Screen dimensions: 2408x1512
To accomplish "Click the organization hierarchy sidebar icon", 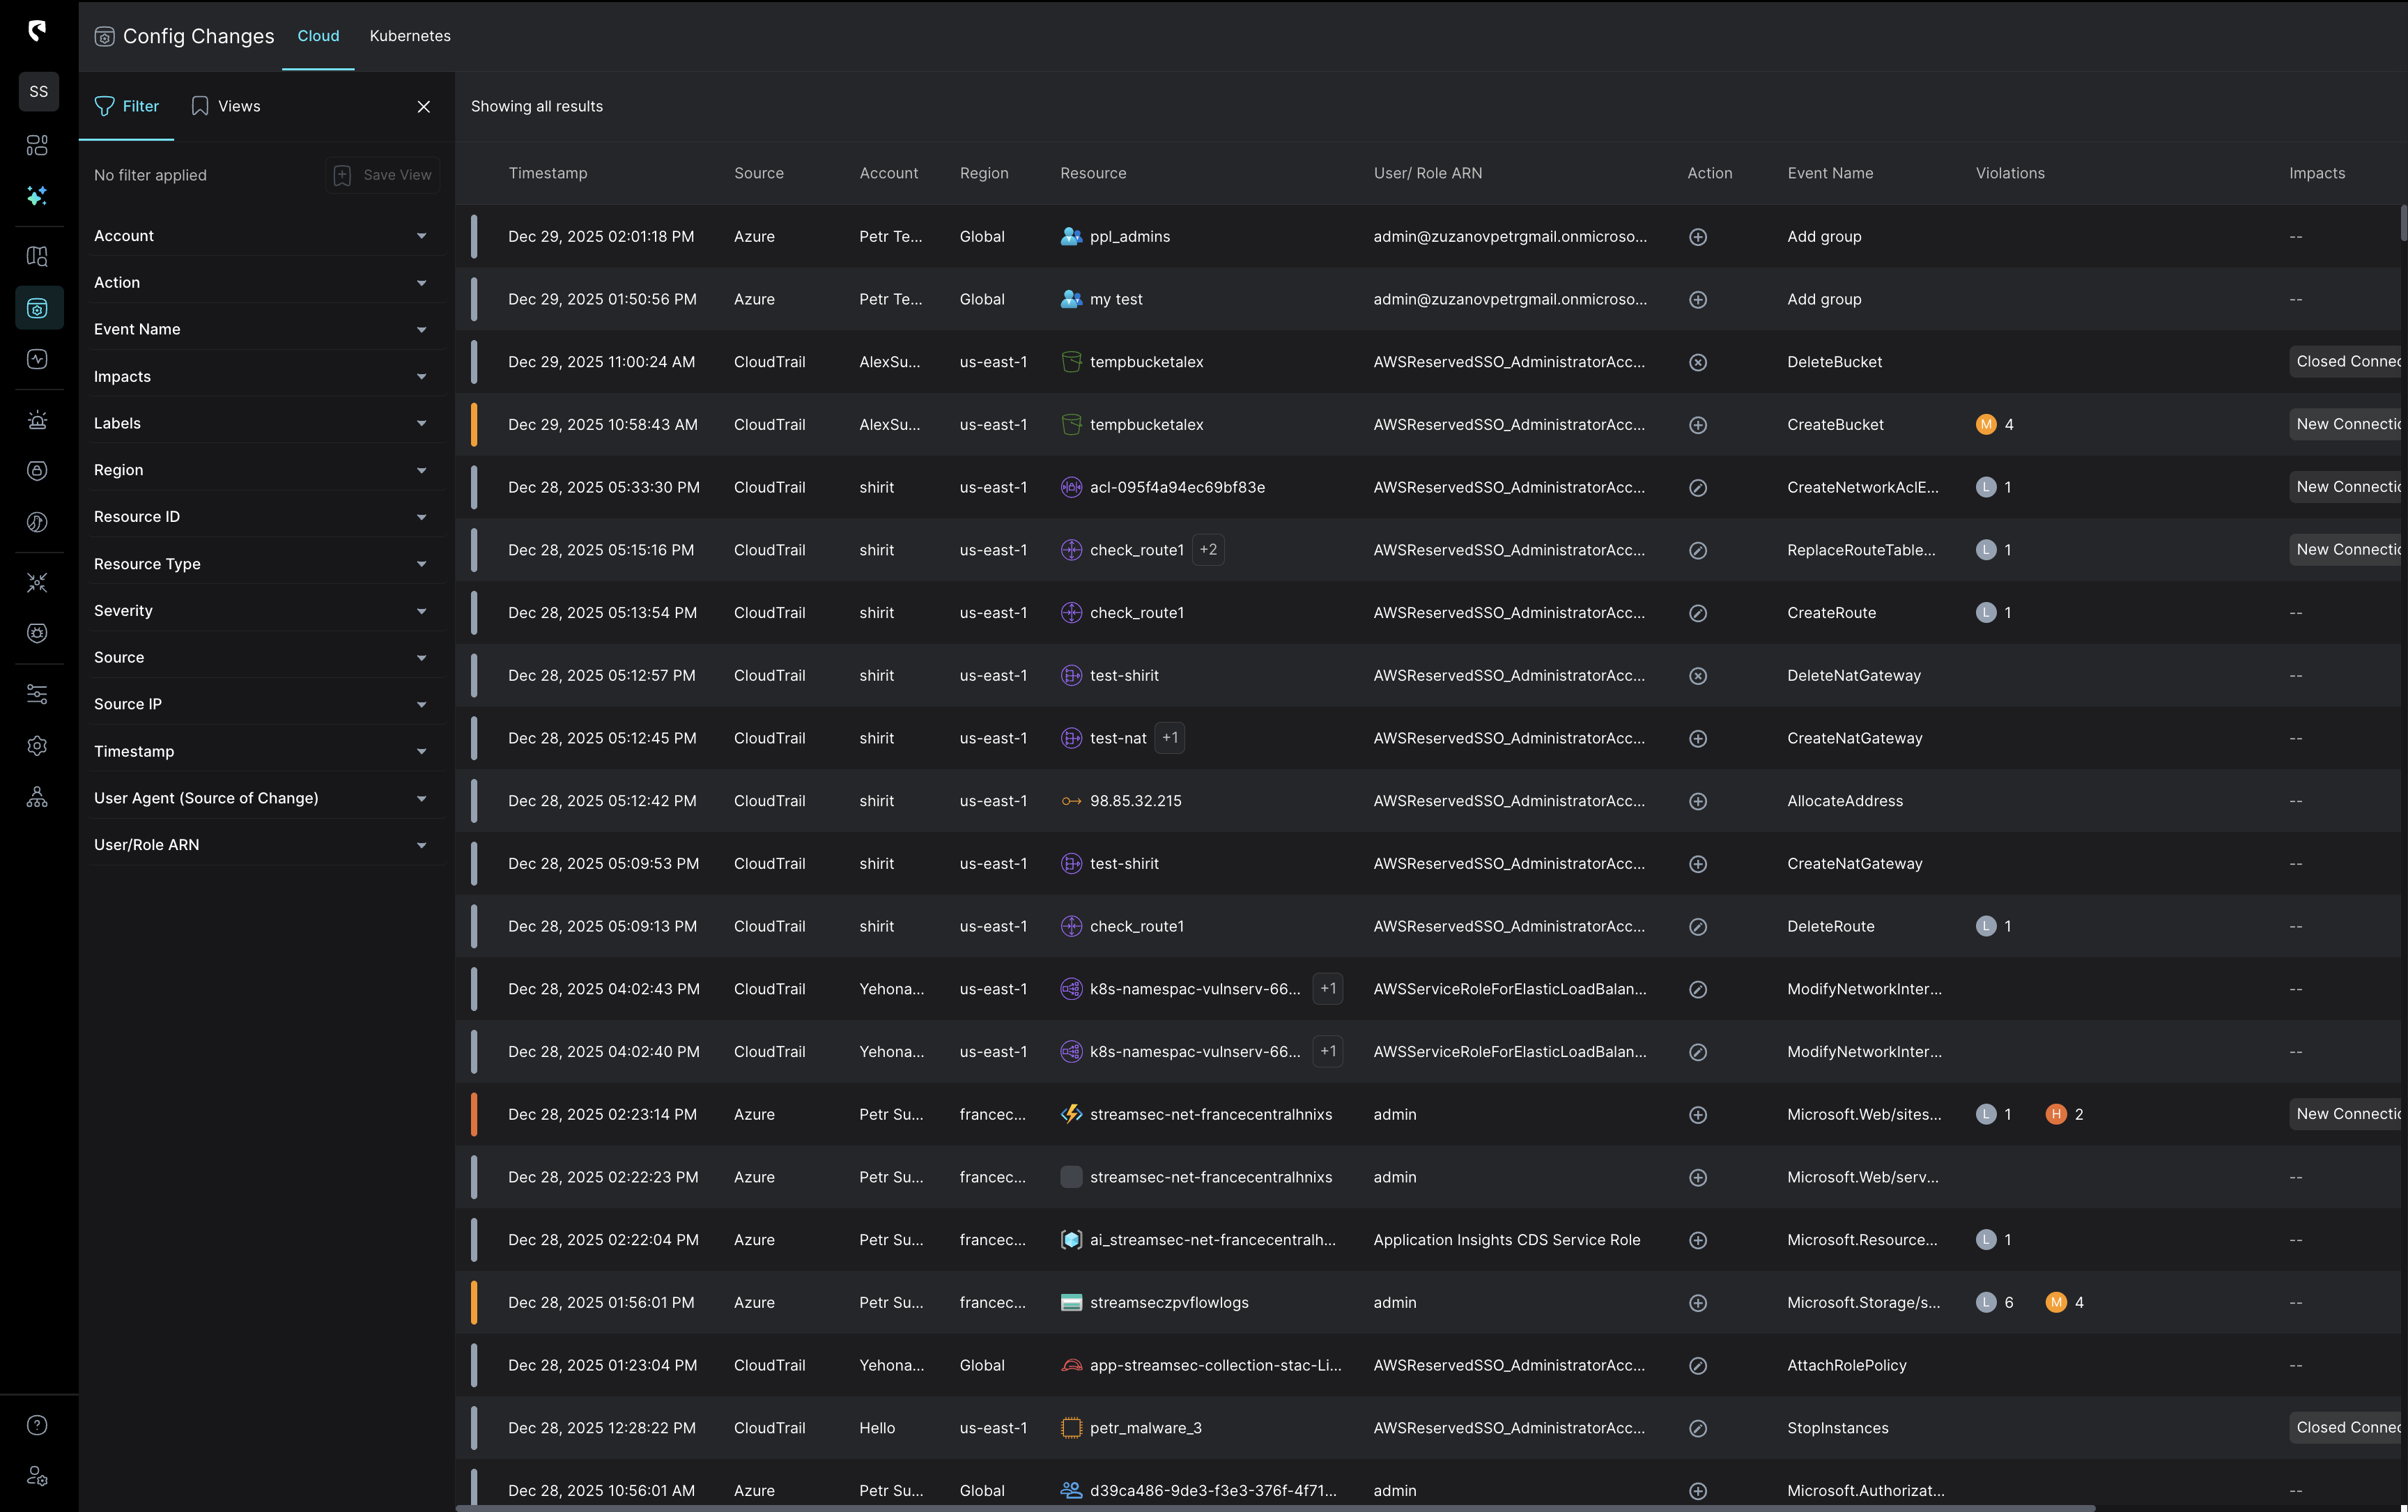I will point(37,797).
